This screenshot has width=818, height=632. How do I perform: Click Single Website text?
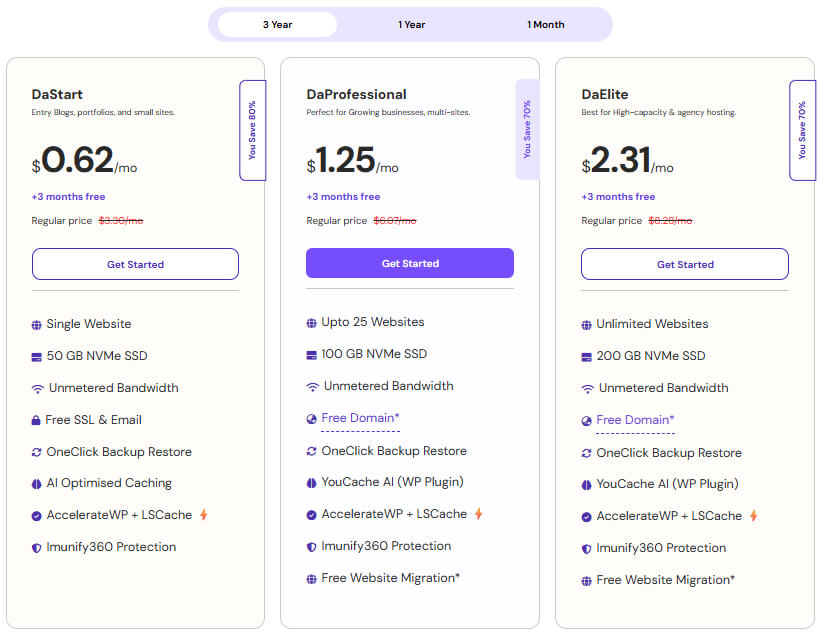coord(89,324)
